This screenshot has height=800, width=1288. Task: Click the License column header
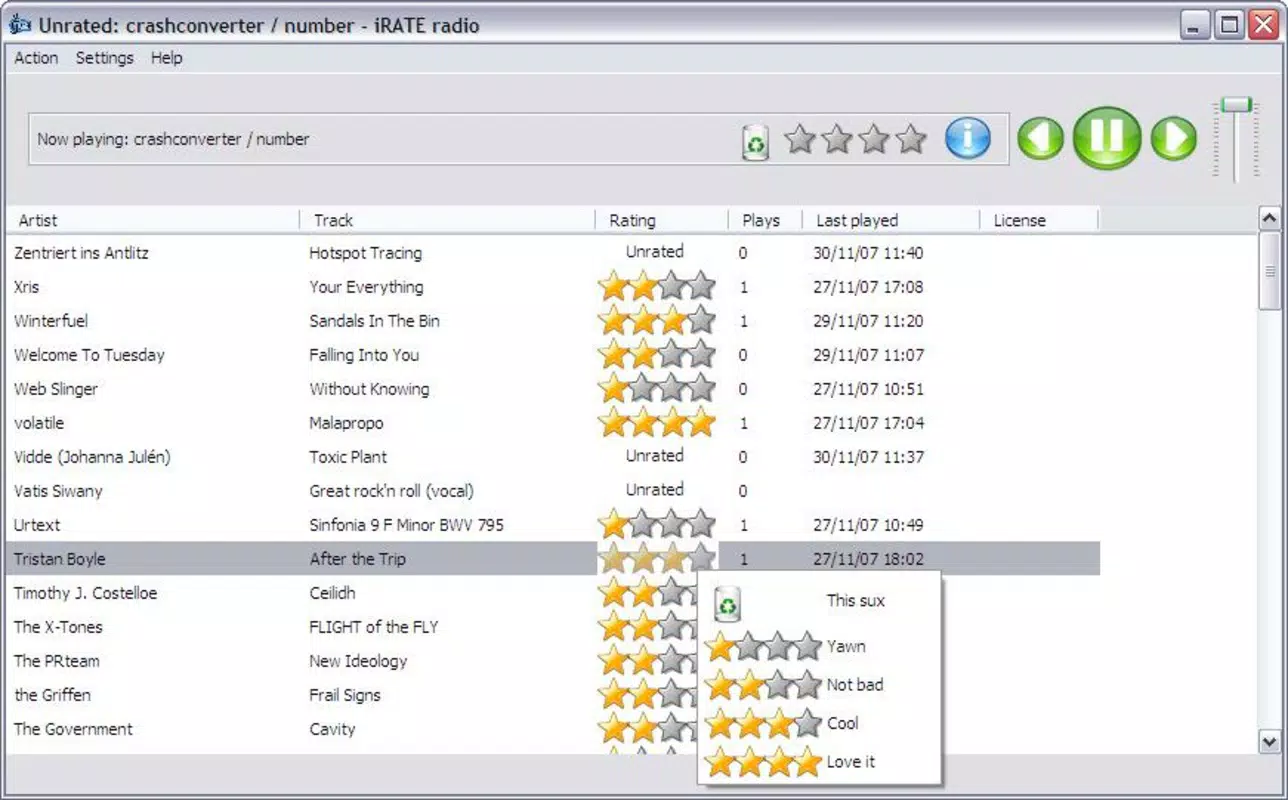click(1039, 220)
